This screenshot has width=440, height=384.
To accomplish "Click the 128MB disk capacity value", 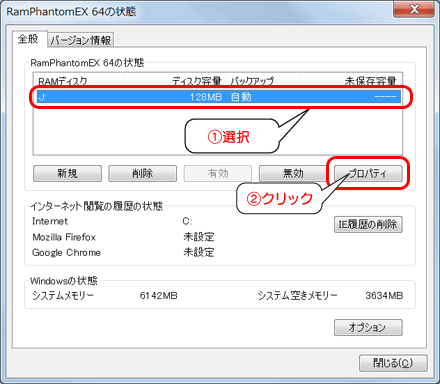I will point(206,97).
